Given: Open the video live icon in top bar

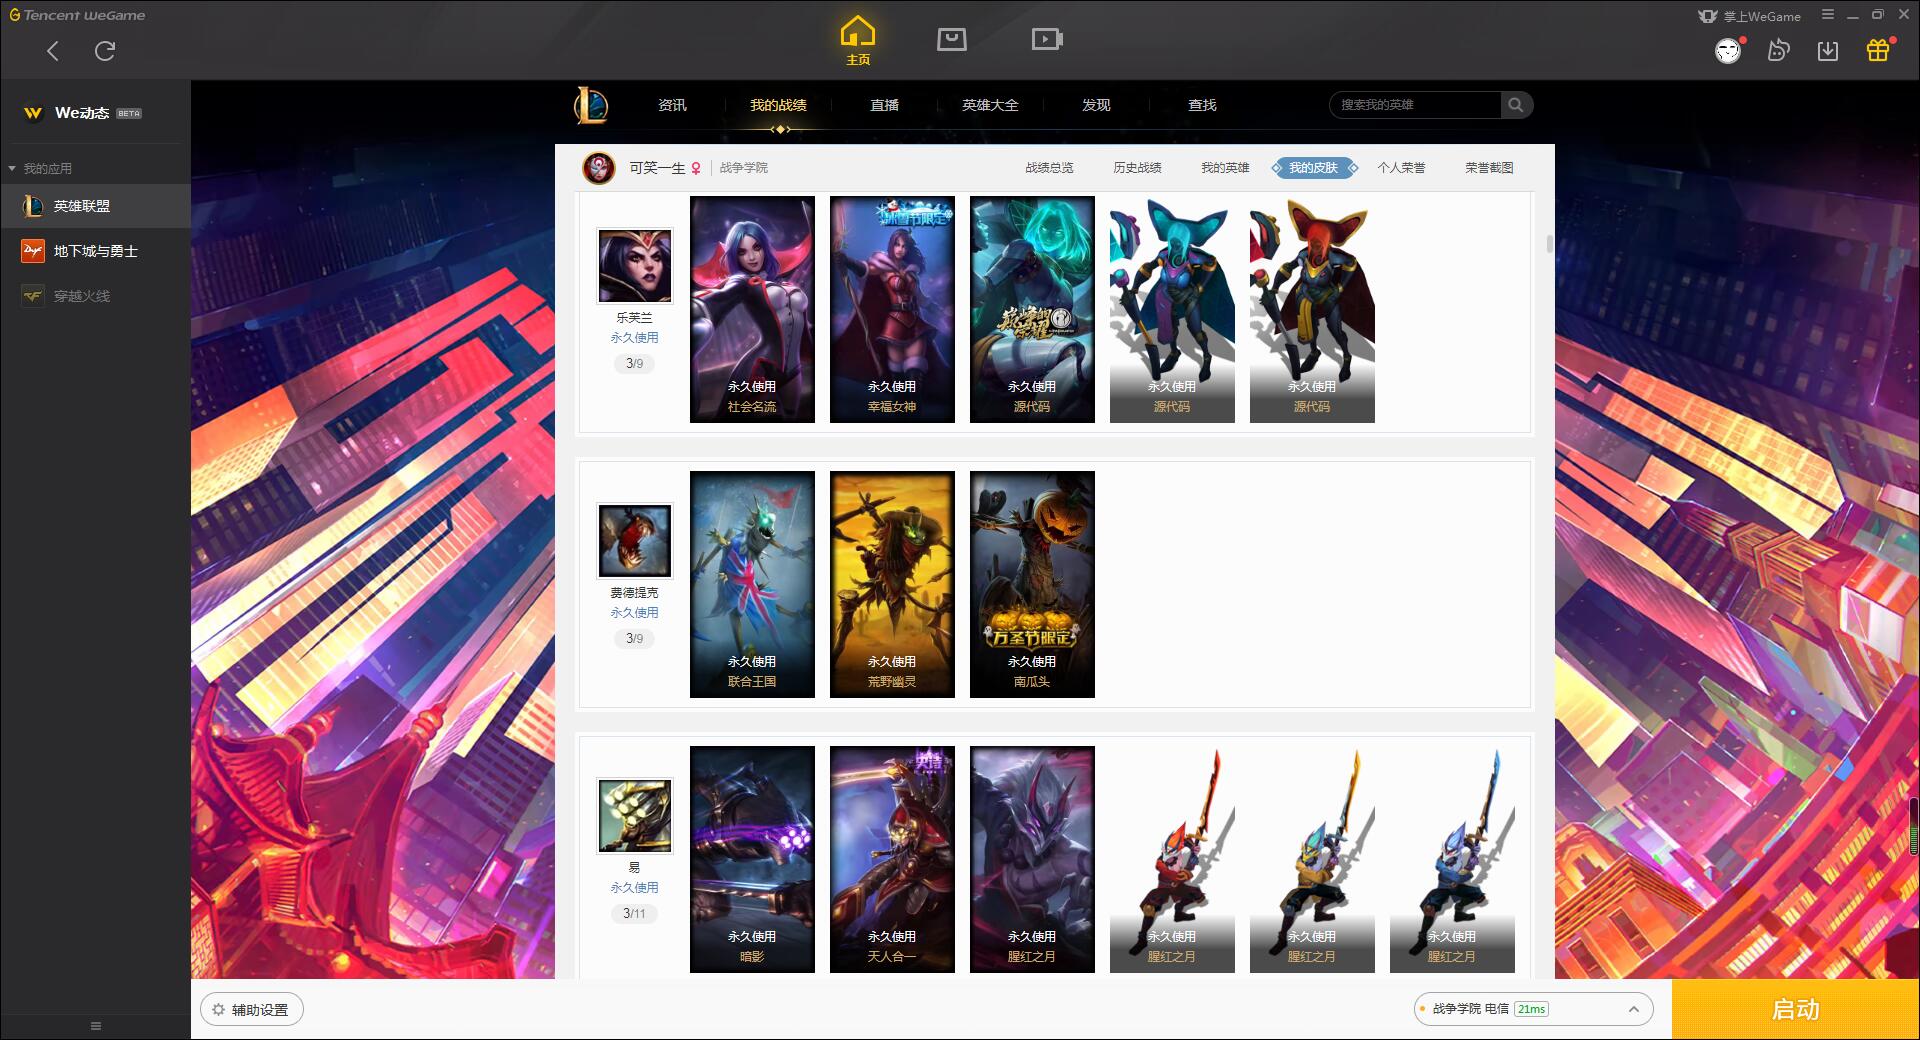Looking at the screenshot, I should tap(1047, 40).
